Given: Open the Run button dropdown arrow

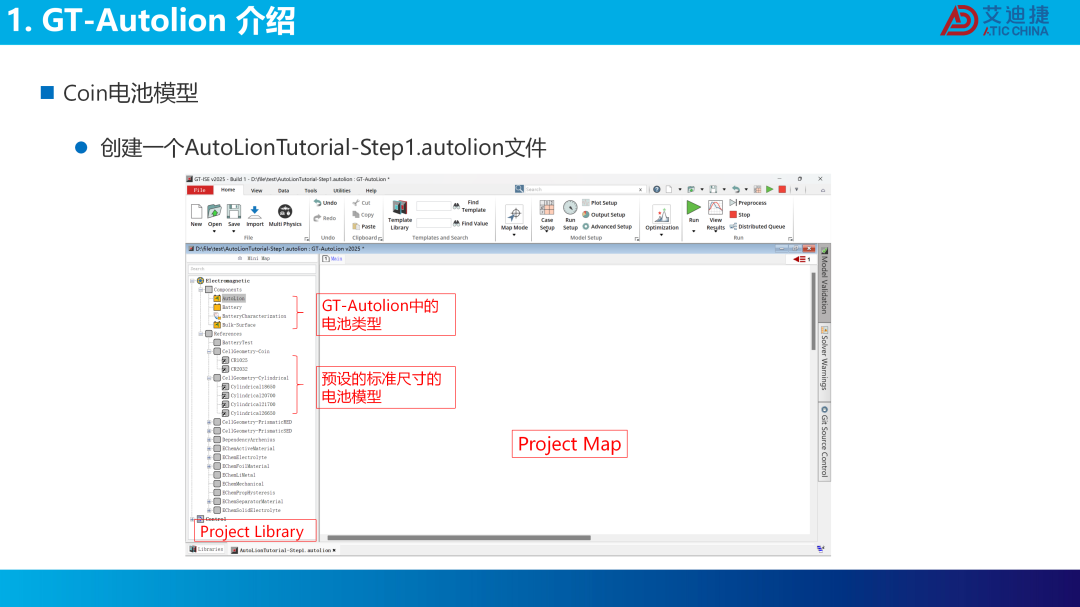Looking at the screenshot, I should coord(694,232).
